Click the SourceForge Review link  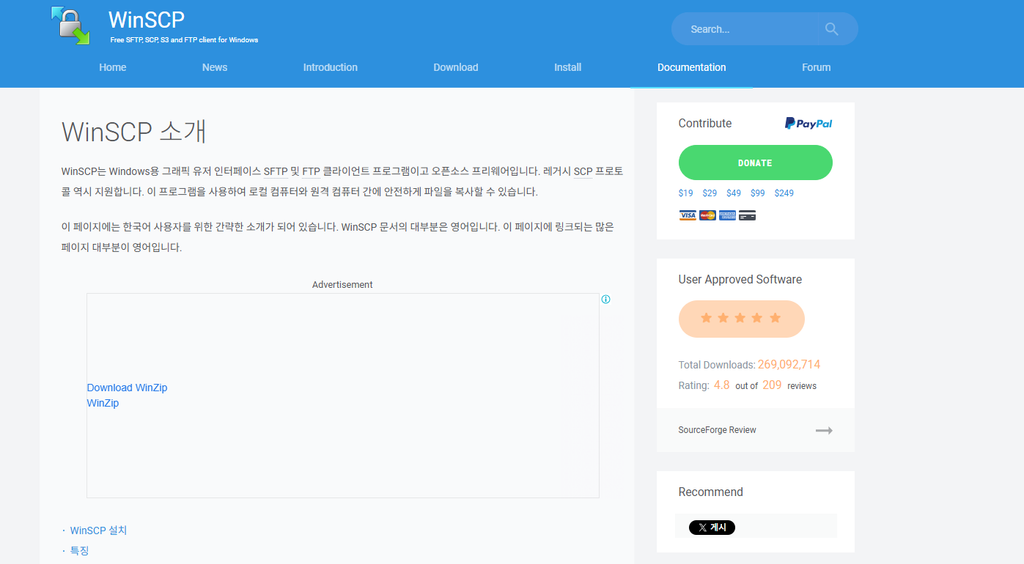tap(716, 430)
